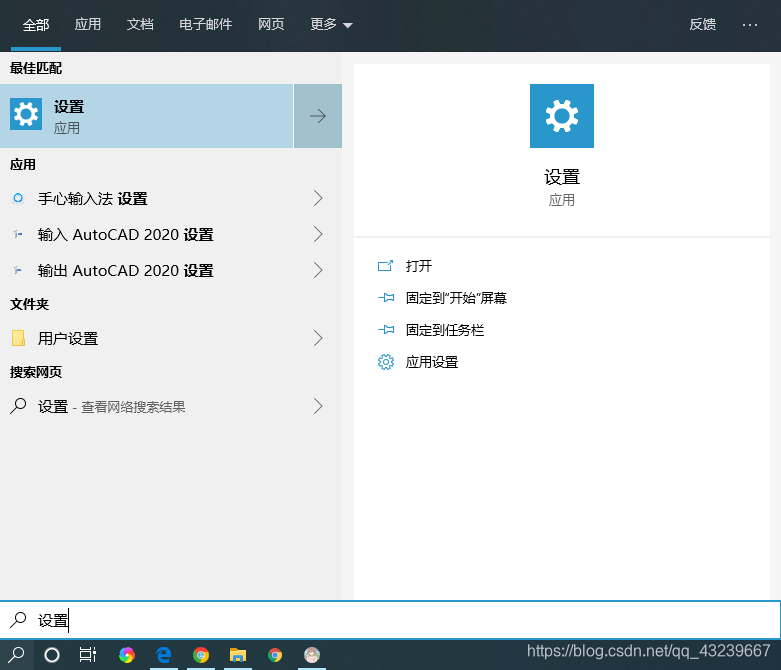Open the three-dots options menu
Screen dimensions: 781x670
[x=750, y=24]
